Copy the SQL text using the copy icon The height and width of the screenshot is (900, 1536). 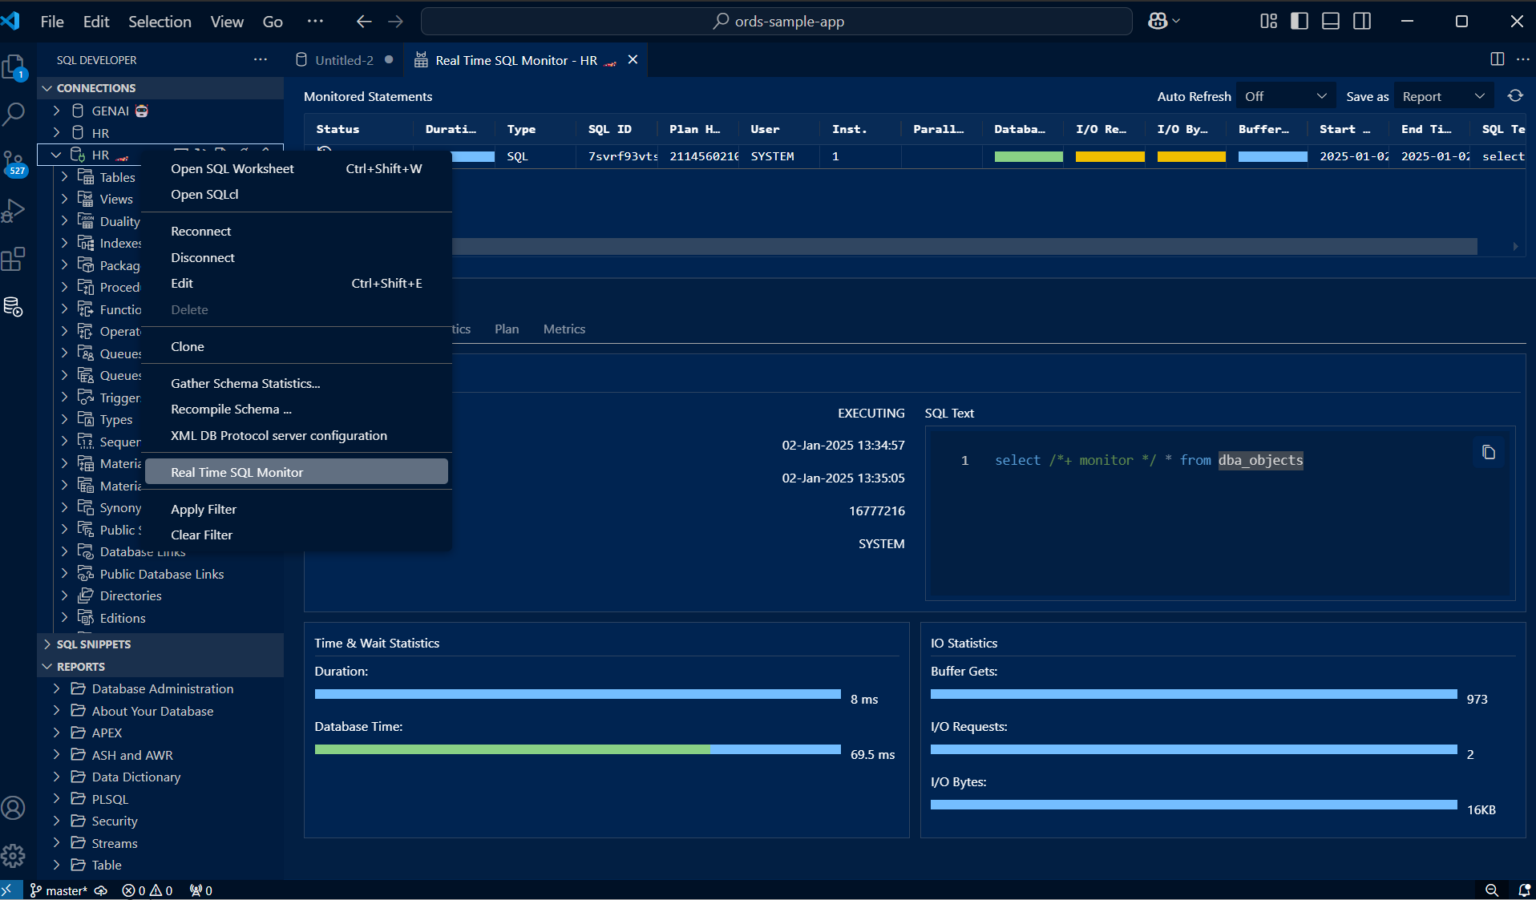[1489, 452]
